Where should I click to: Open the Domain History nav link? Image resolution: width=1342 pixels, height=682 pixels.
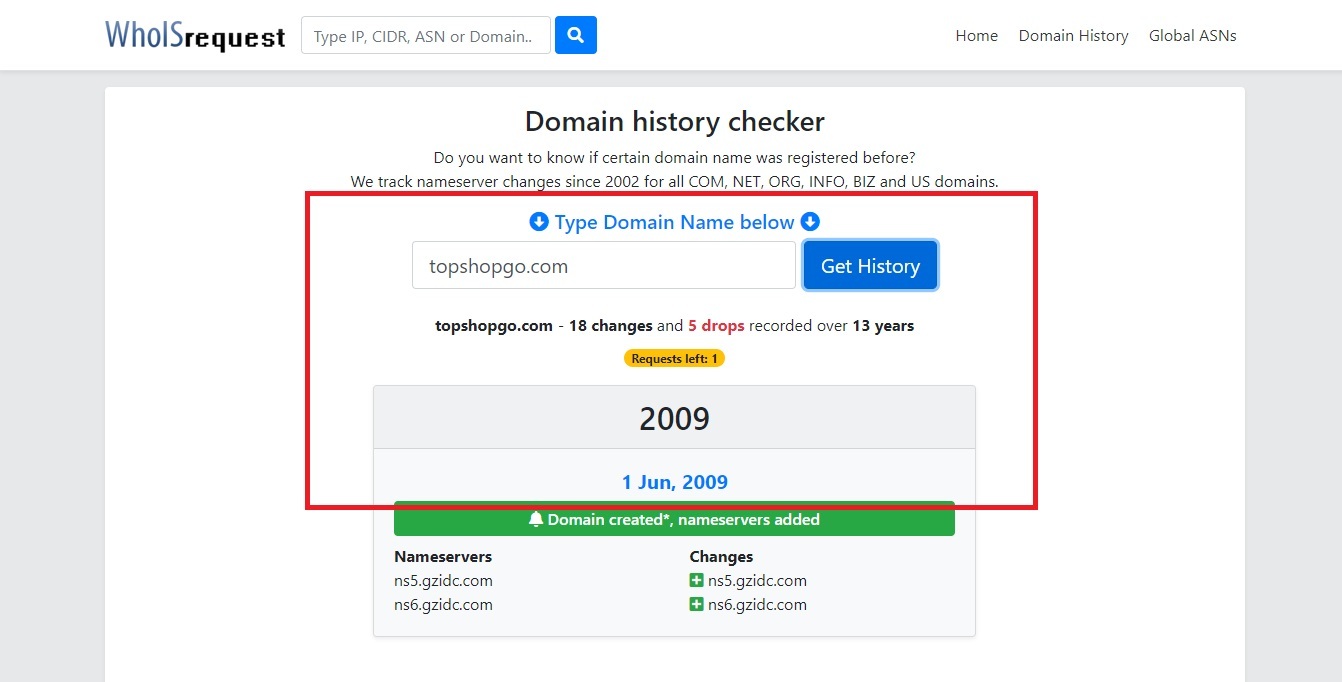tap(1073, 36)
